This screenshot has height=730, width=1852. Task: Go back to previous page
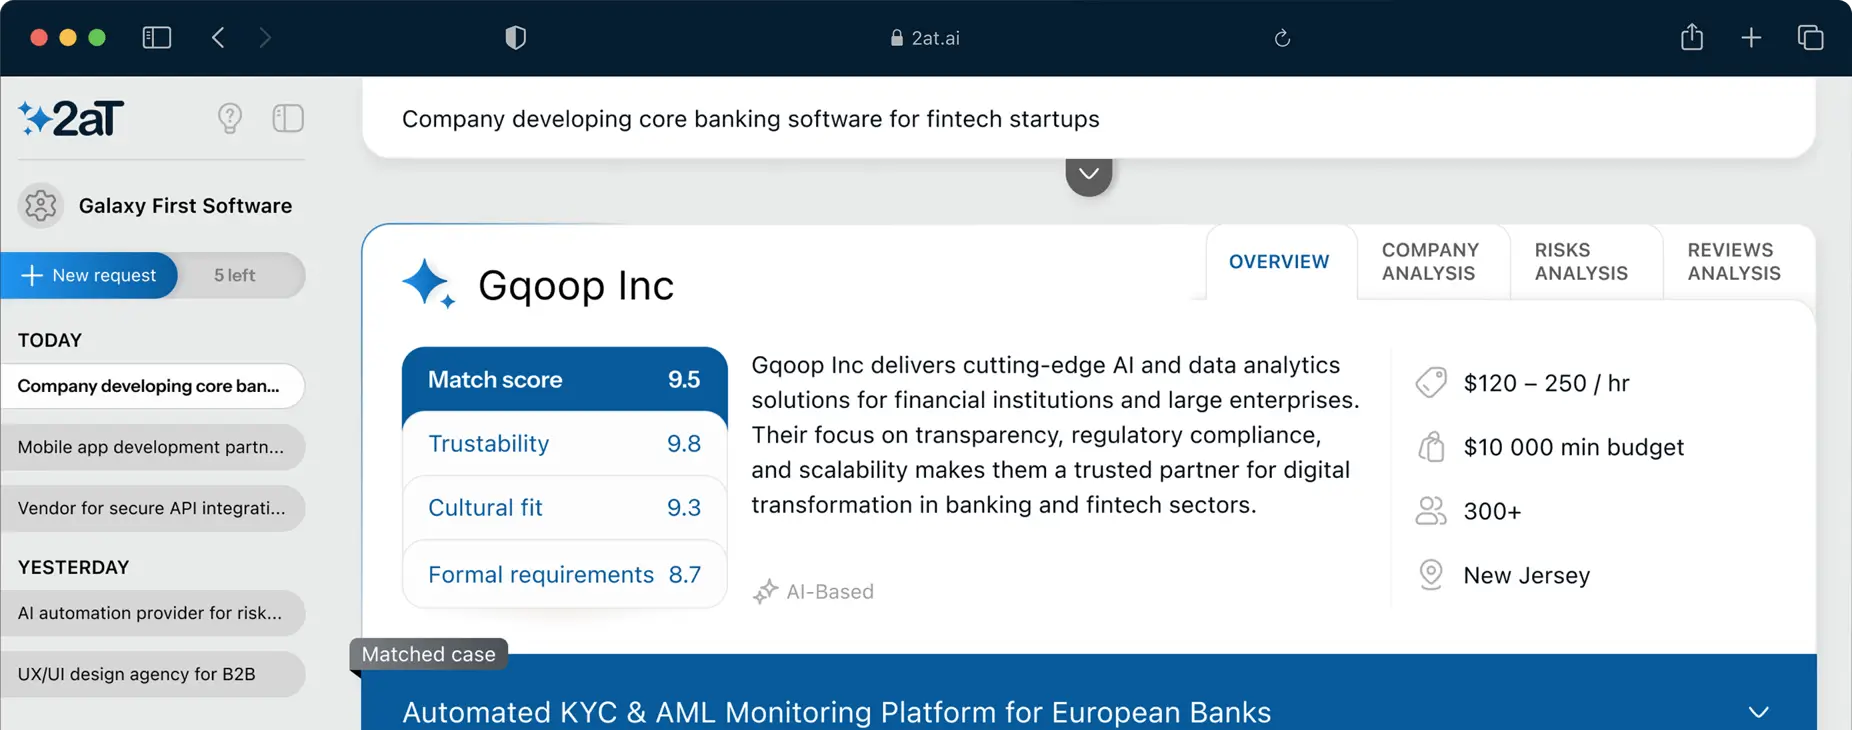(218, 38)
